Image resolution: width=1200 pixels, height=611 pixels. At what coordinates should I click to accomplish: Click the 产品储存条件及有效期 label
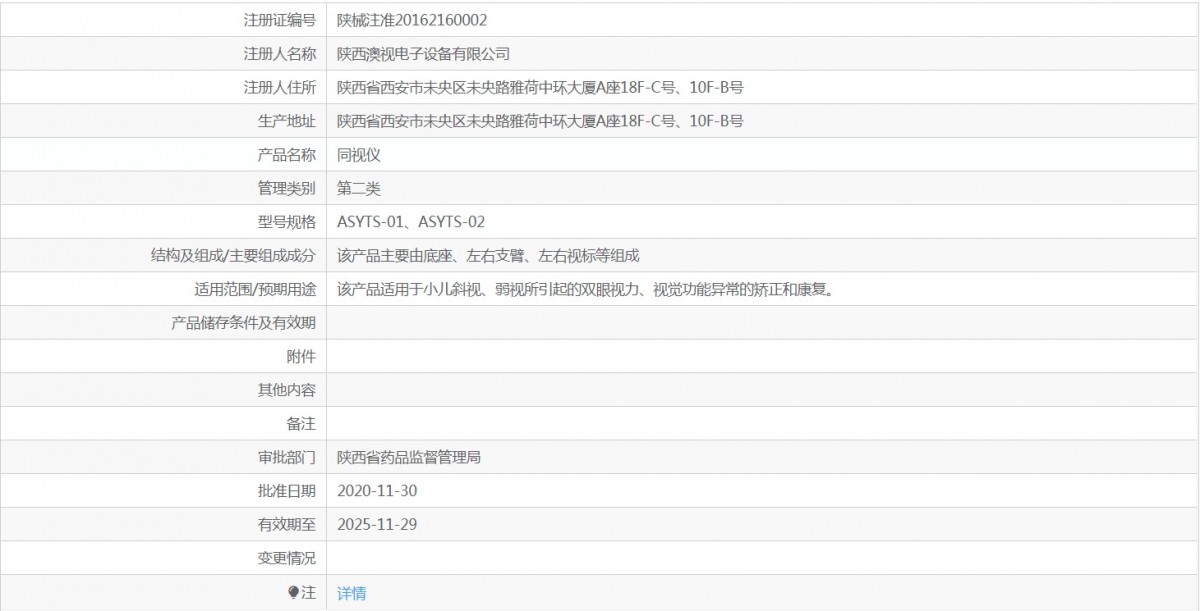243,323
